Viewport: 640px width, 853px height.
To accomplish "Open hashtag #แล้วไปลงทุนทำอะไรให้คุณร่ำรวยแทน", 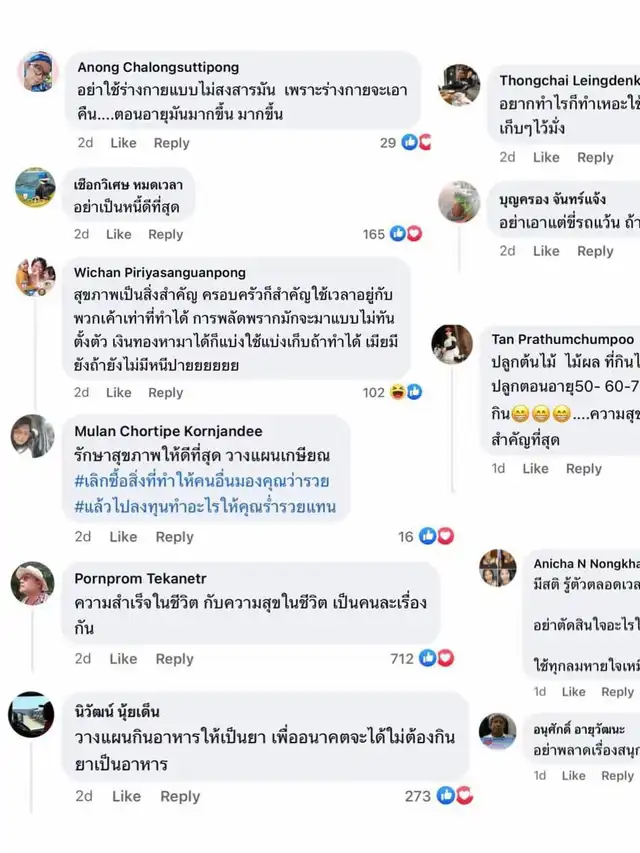I will pyautogui.click(x=205, y=506).
